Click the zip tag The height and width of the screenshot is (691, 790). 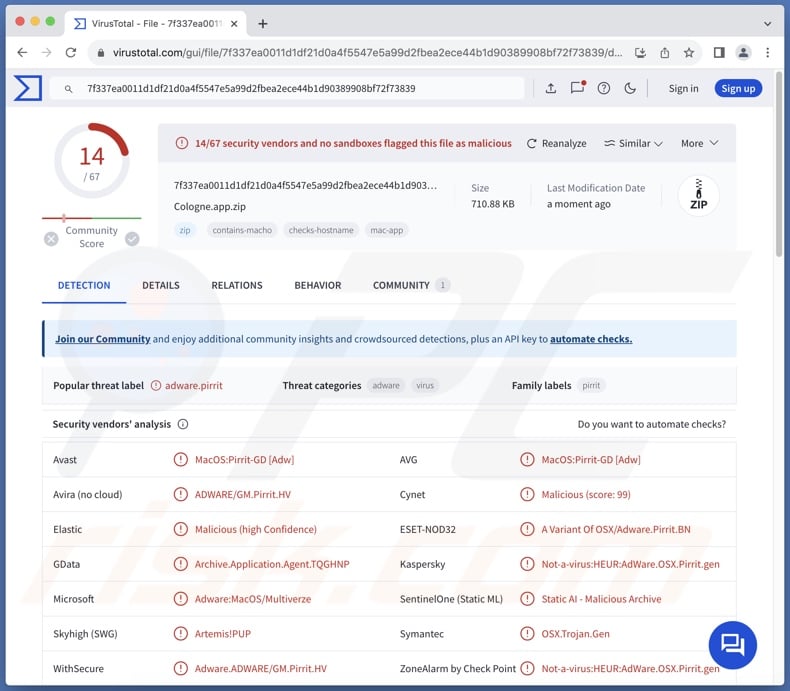point(185,230)
